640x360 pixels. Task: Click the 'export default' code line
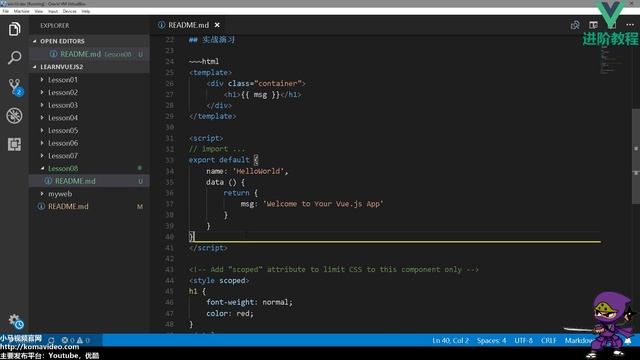pyautogui.click(x=223, y=160)
